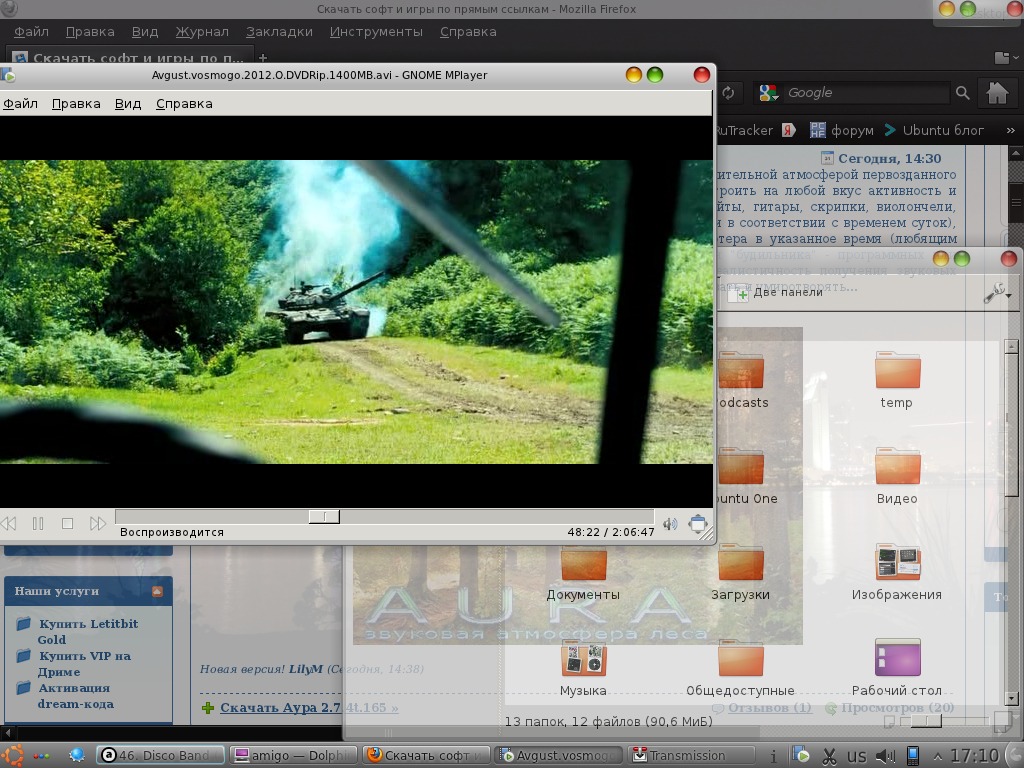Image resolution: width=1024 pixels, height=768 pixels.
Task: Open MPlayer's Вид menu
Action: pyautogui.click(x=128, y=103)
